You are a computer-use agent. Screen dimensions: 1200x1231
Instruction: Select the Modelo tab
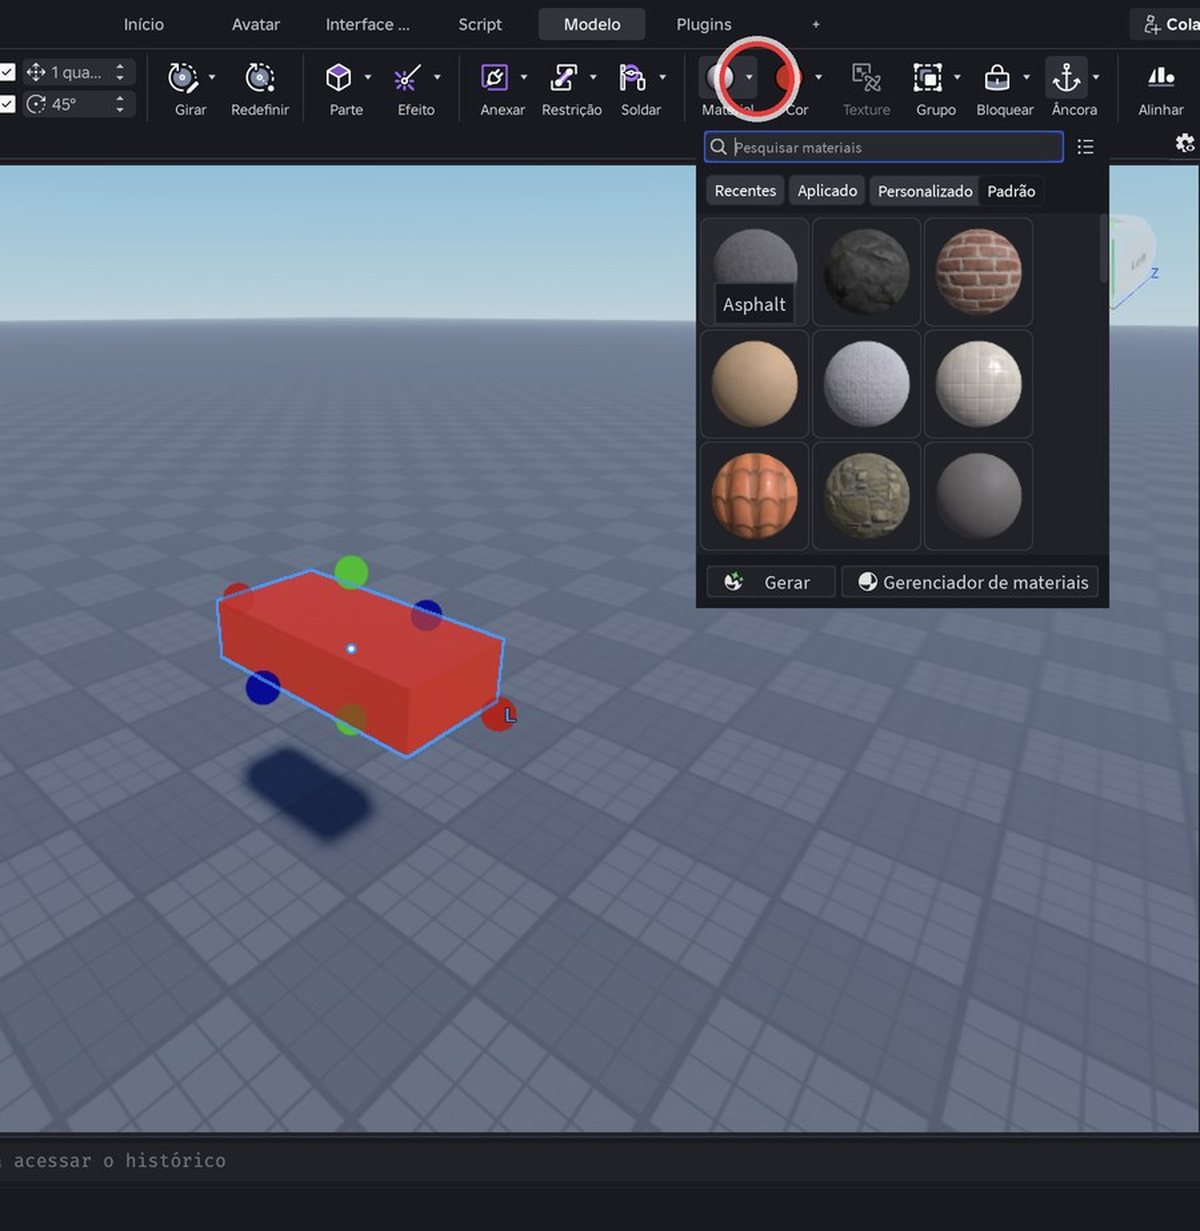(592, 24)
